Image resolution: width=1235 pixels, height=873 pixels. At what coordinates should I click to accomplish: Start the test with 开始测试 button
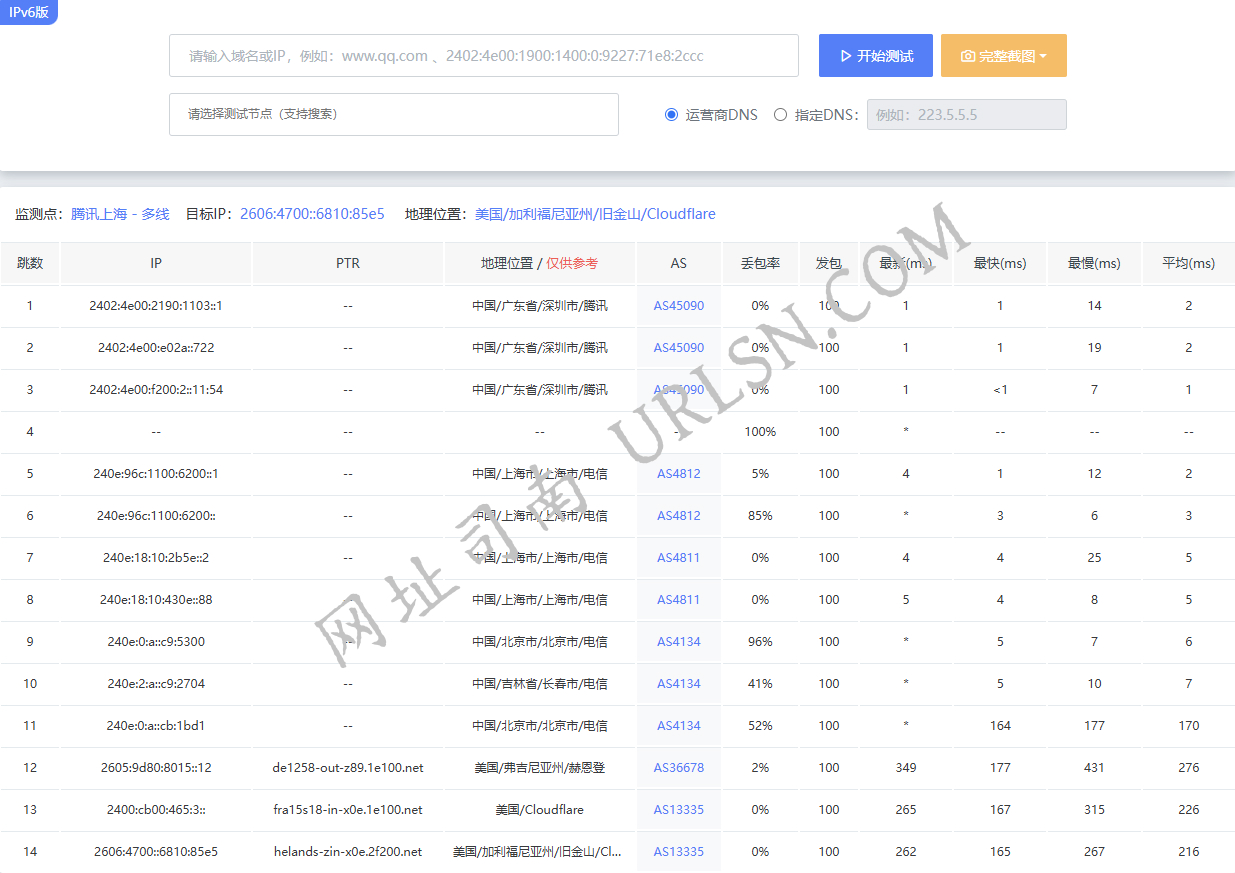876,56
